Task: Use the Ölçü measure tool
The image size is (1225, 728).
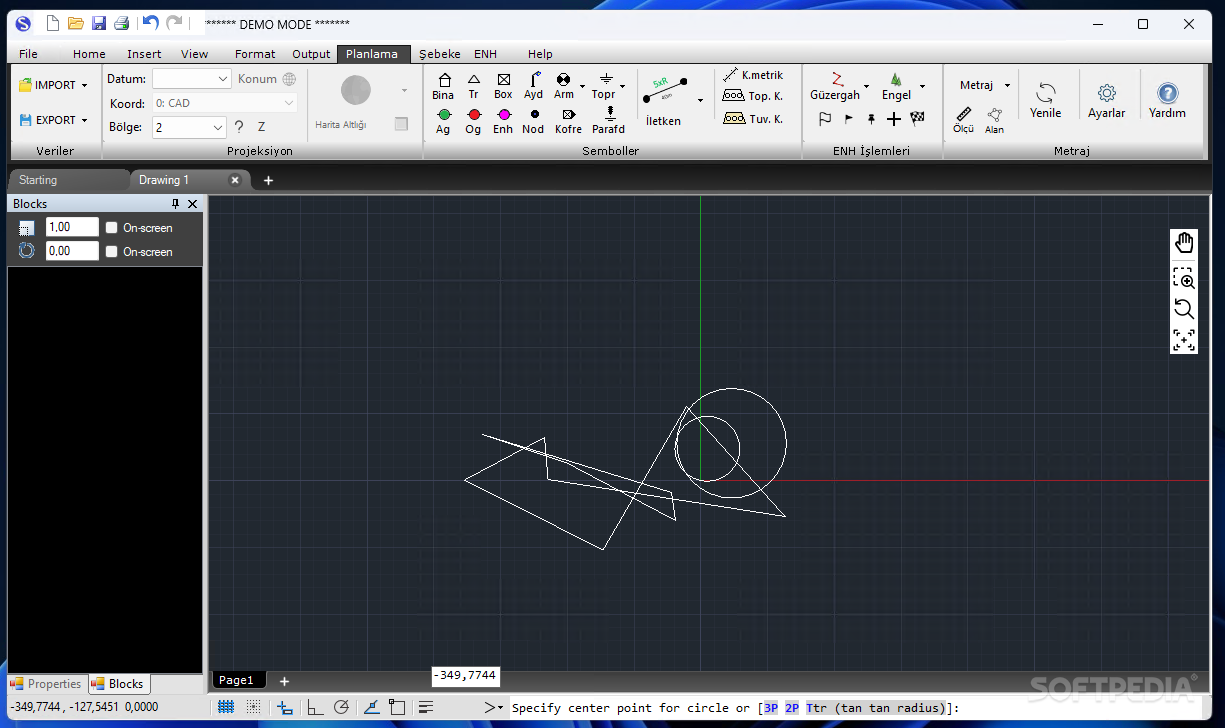Action: [963, 120]
